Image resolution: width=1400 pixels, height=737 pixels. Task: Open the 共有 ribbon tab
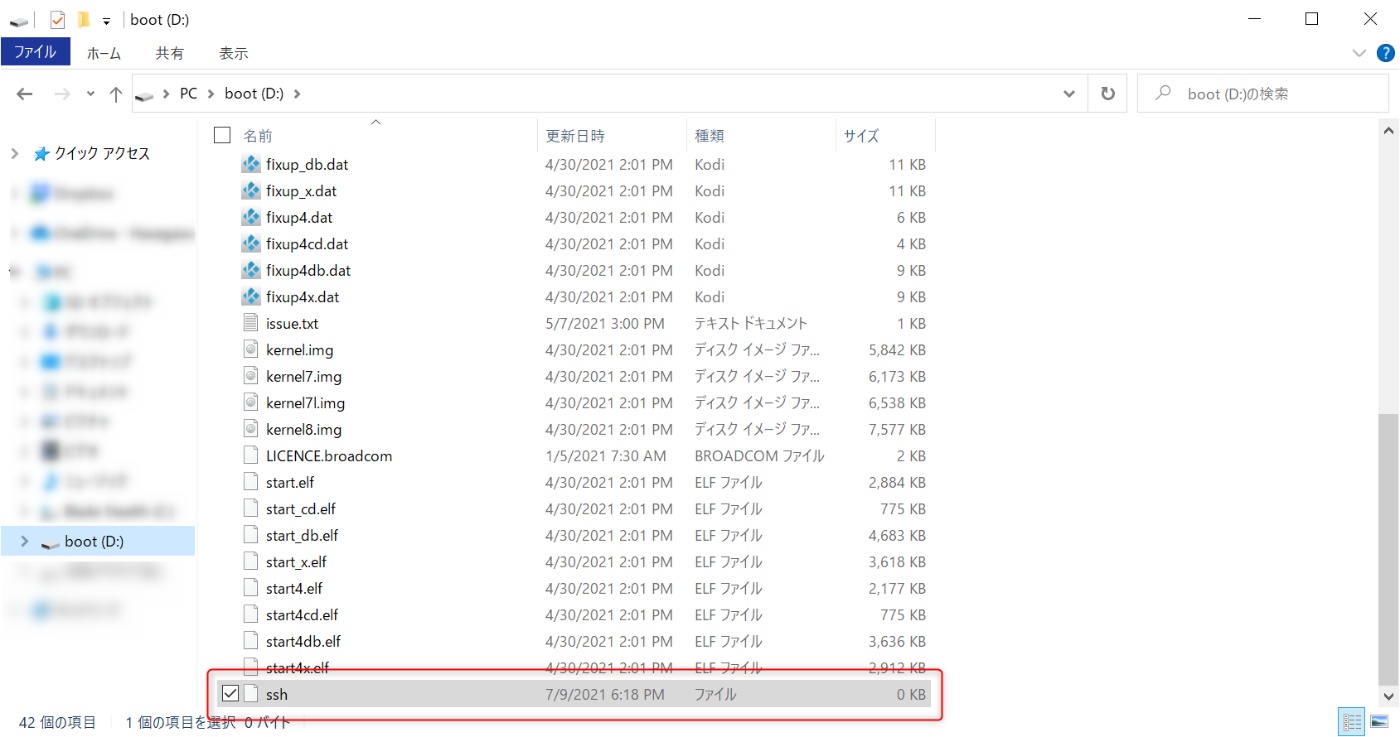170,53
